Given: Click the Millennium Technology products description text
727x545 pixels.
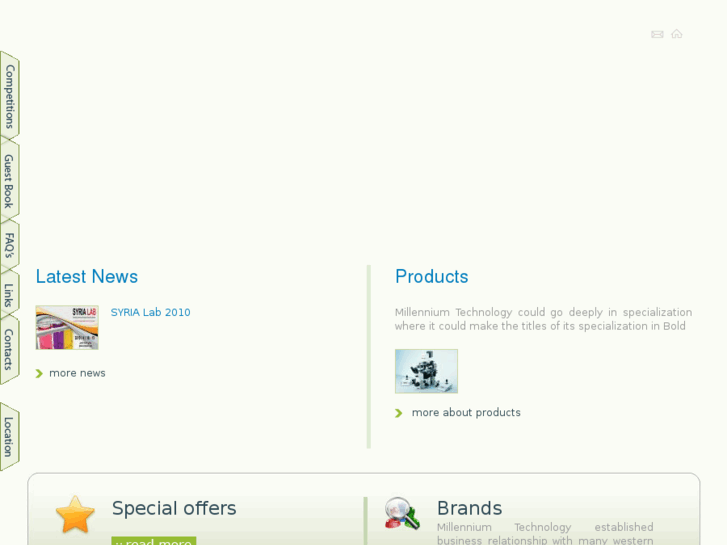Looking at the screenshot, I should tap(543, 319).
